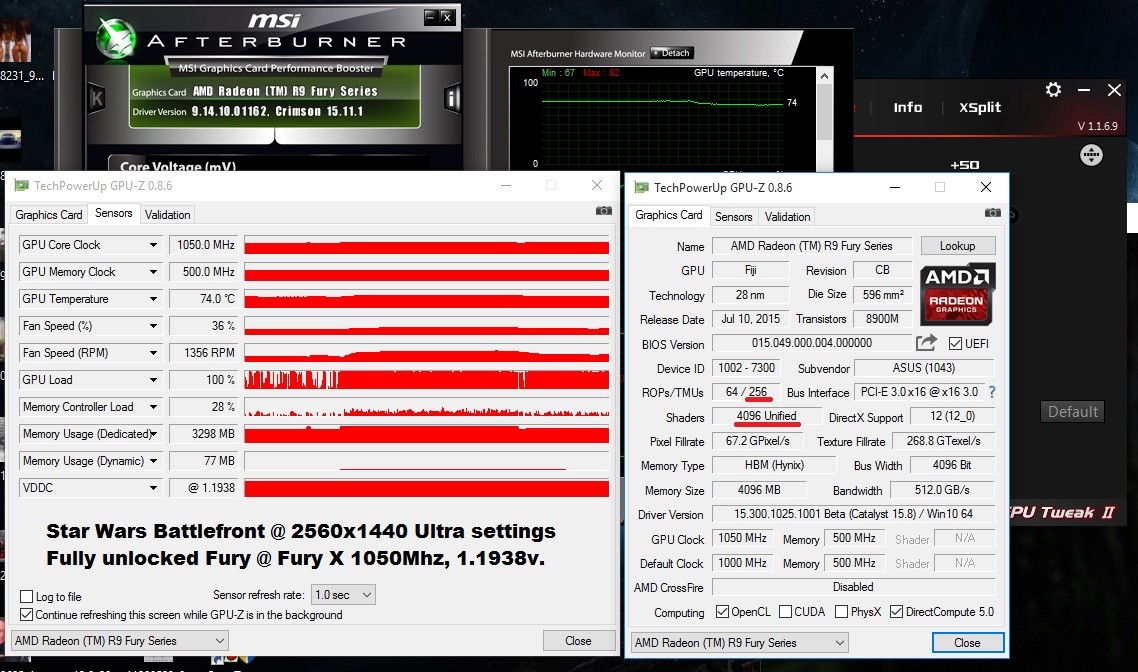Toggle the DirectCompute 5.0 checkbox
The height and width of the screenshot is (672, 1138).
coord(896,612)
